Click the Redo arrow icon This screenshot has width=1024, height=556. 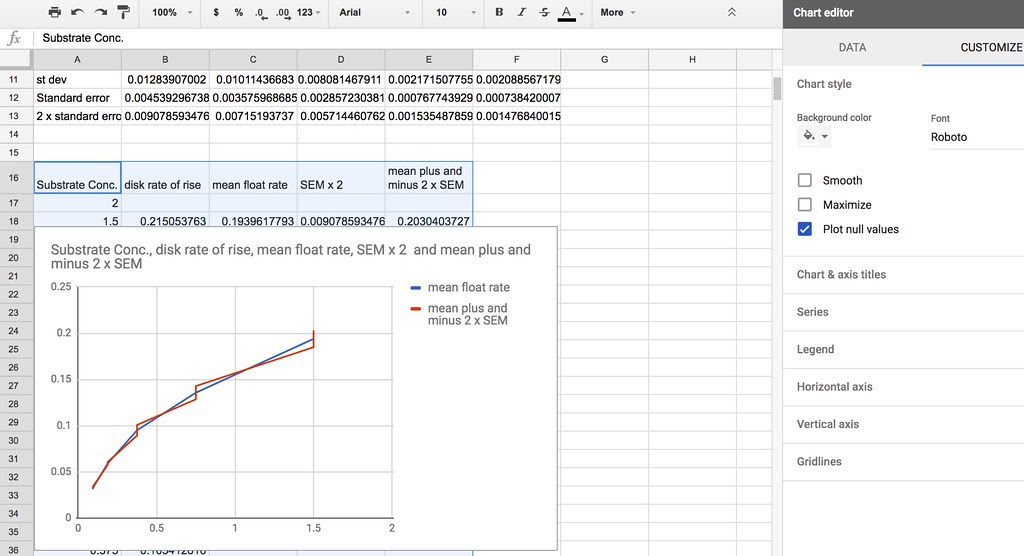[100, 13]
